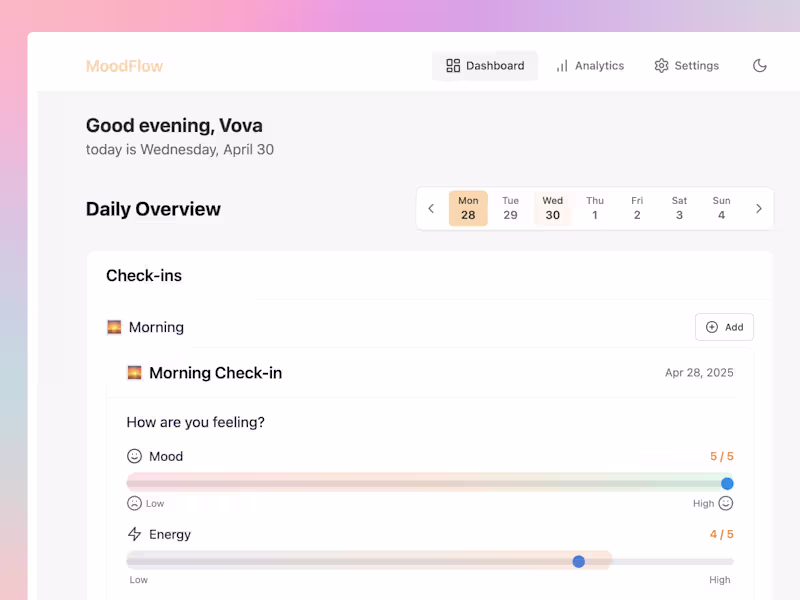The width and height of the screenshot is (800, 600).
Task: Select Fri 2 in the date strip
Action: coord(637,208)
